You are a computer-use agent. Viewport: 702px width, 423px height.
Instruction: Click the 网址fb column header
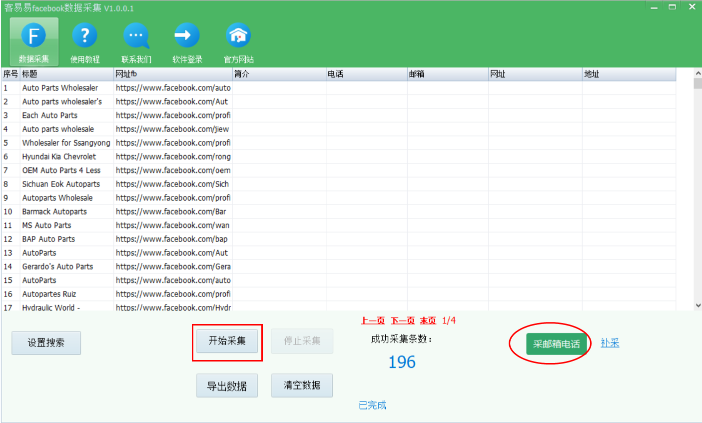pos(173,74)
